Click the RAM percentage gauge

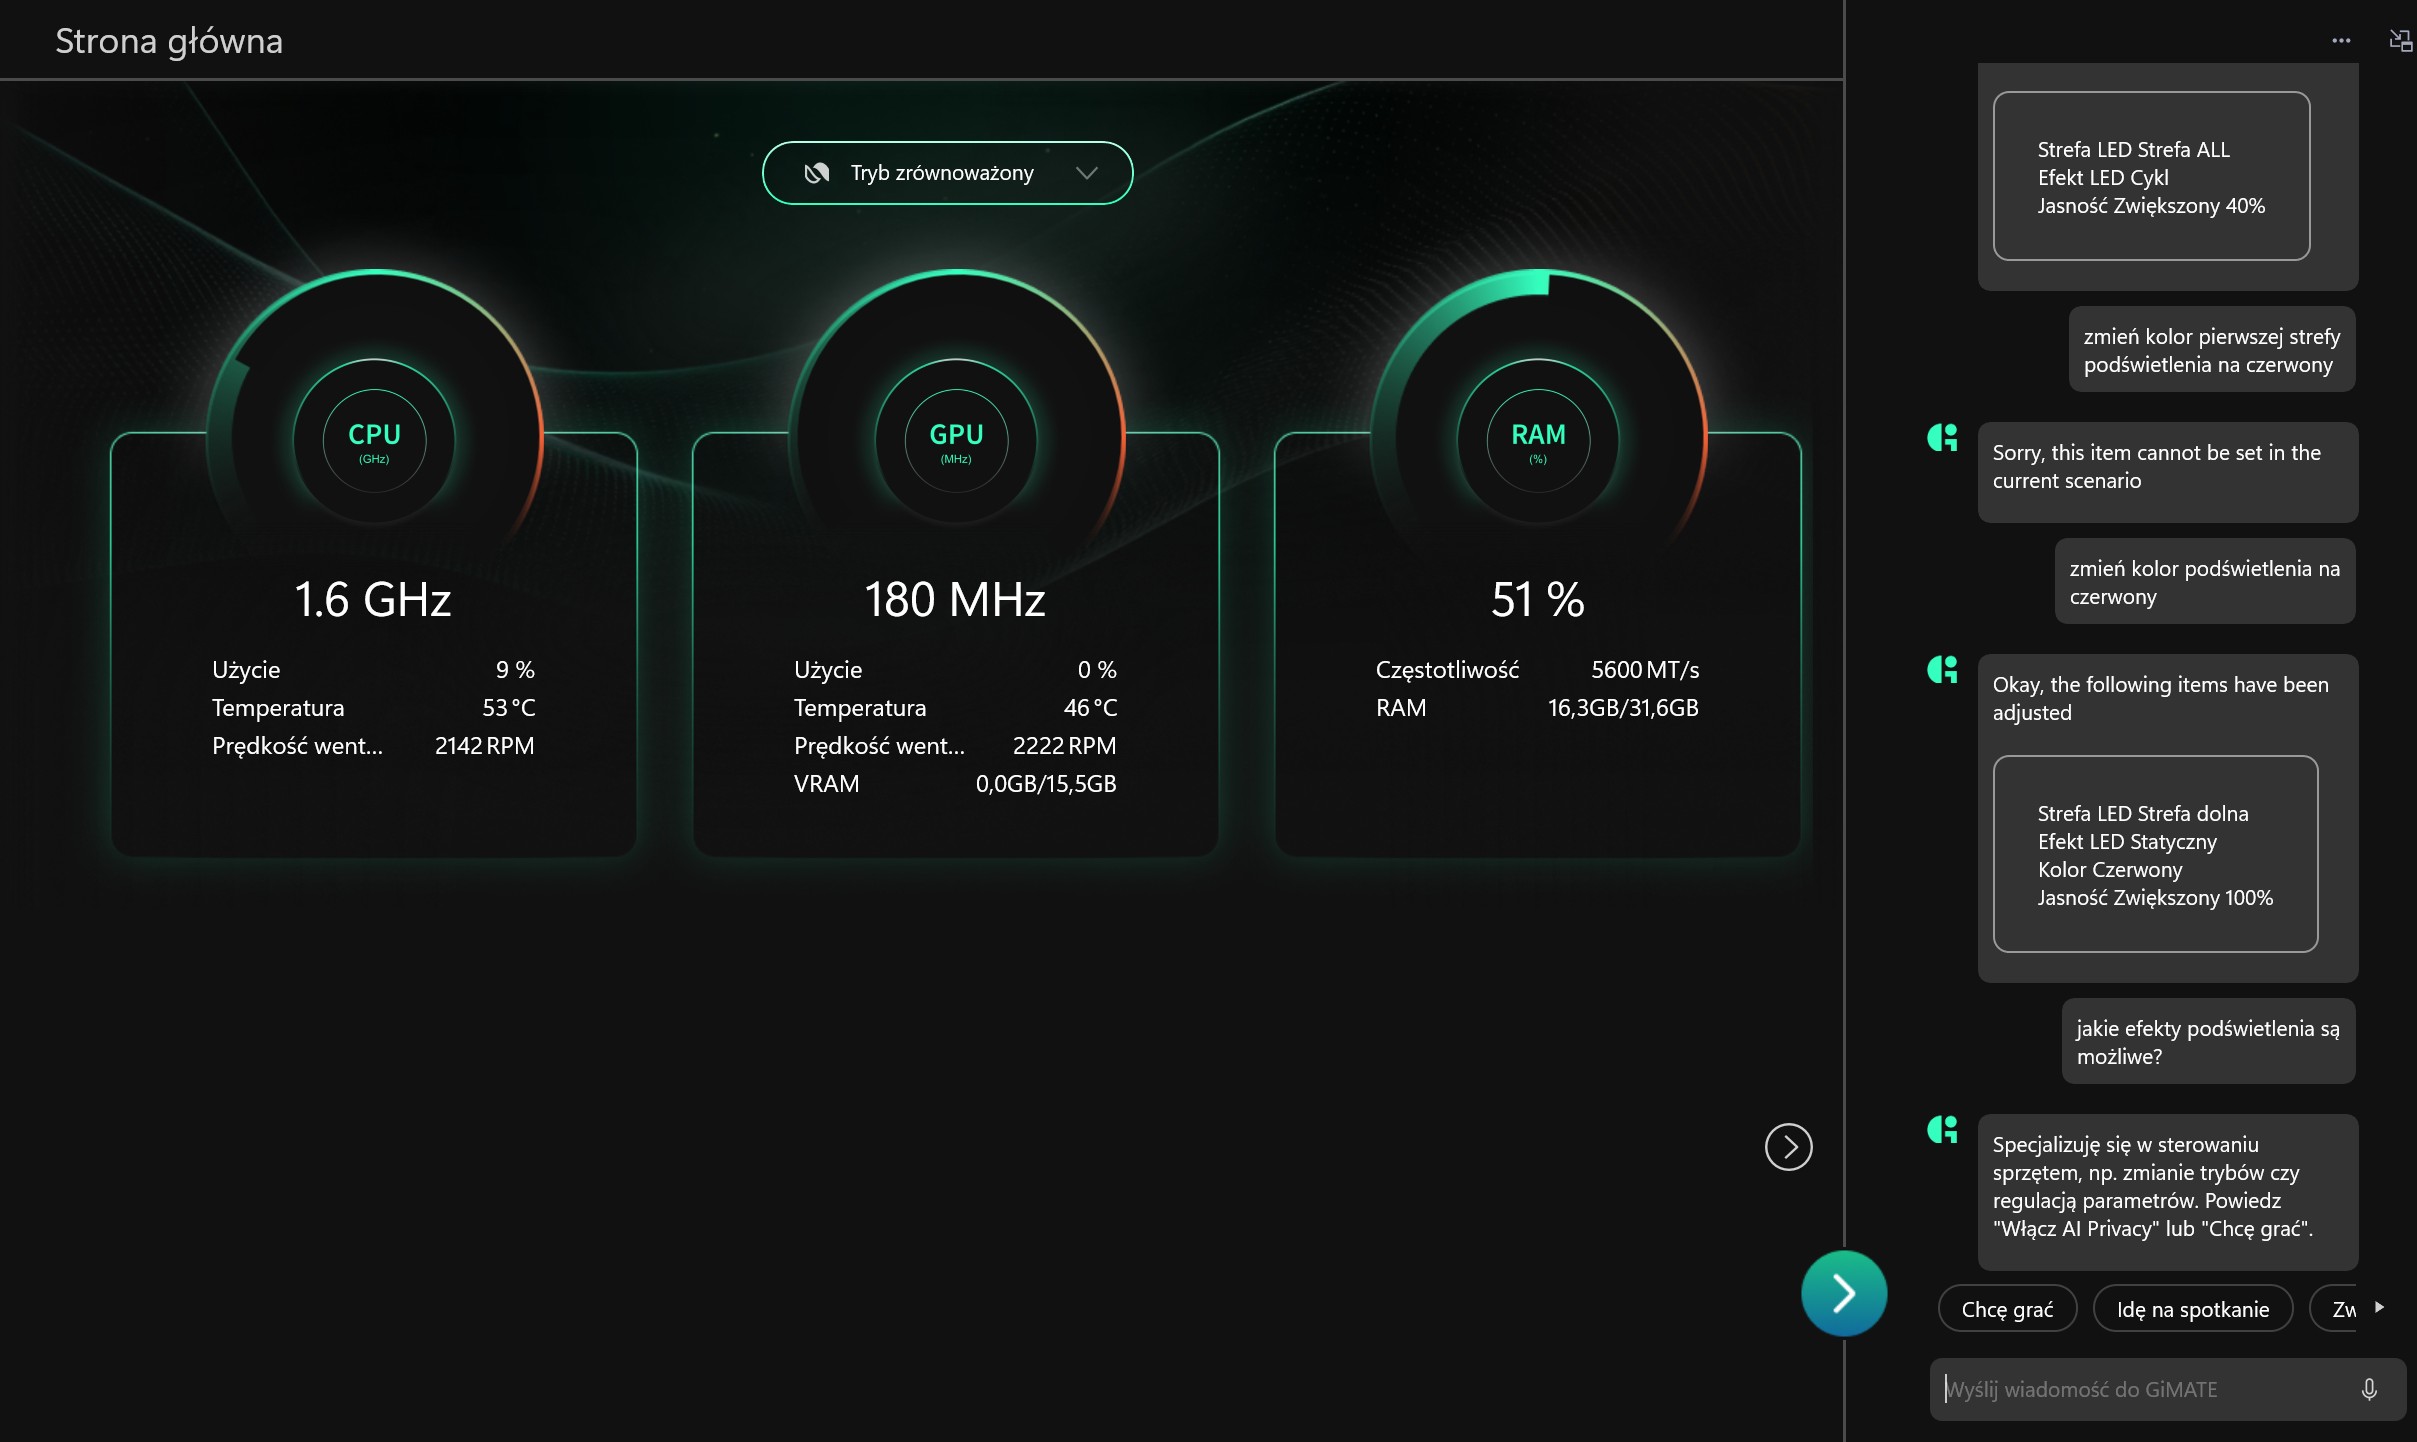pyautogui.click(x=1537, y=440)
